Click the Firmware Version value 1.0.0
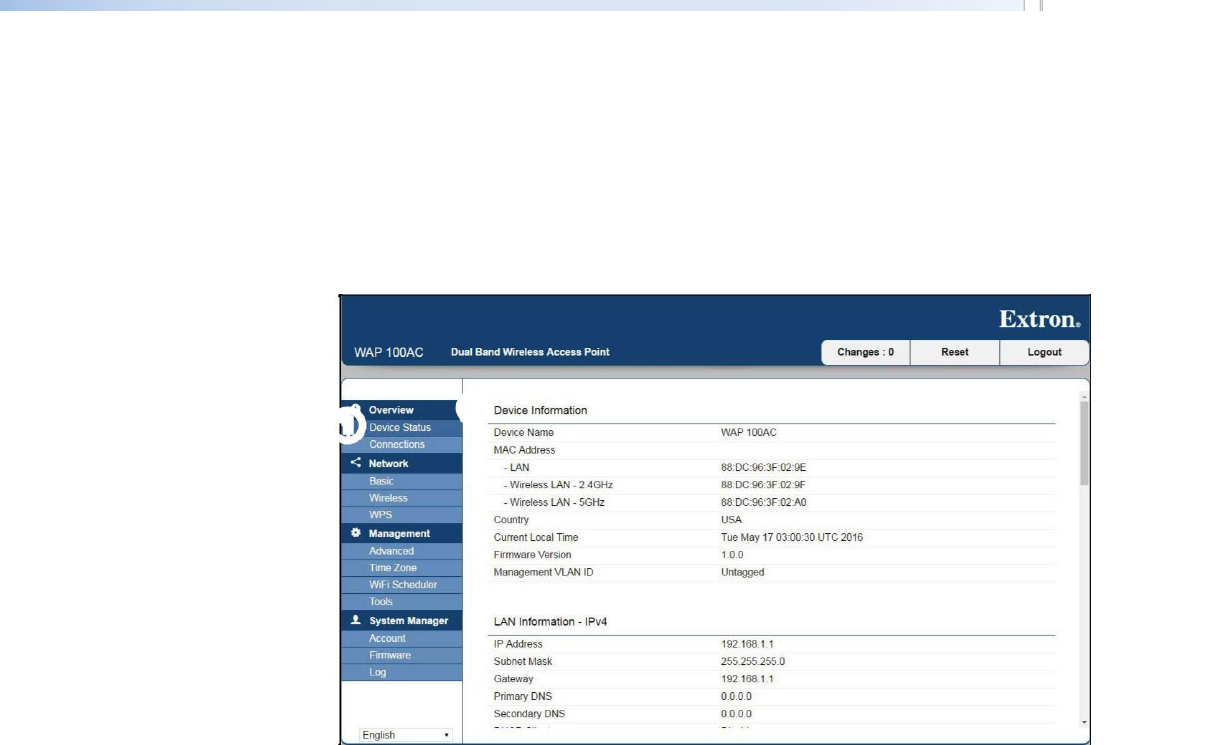This screenshot has width=1224, height=745. tap(732, 555)
